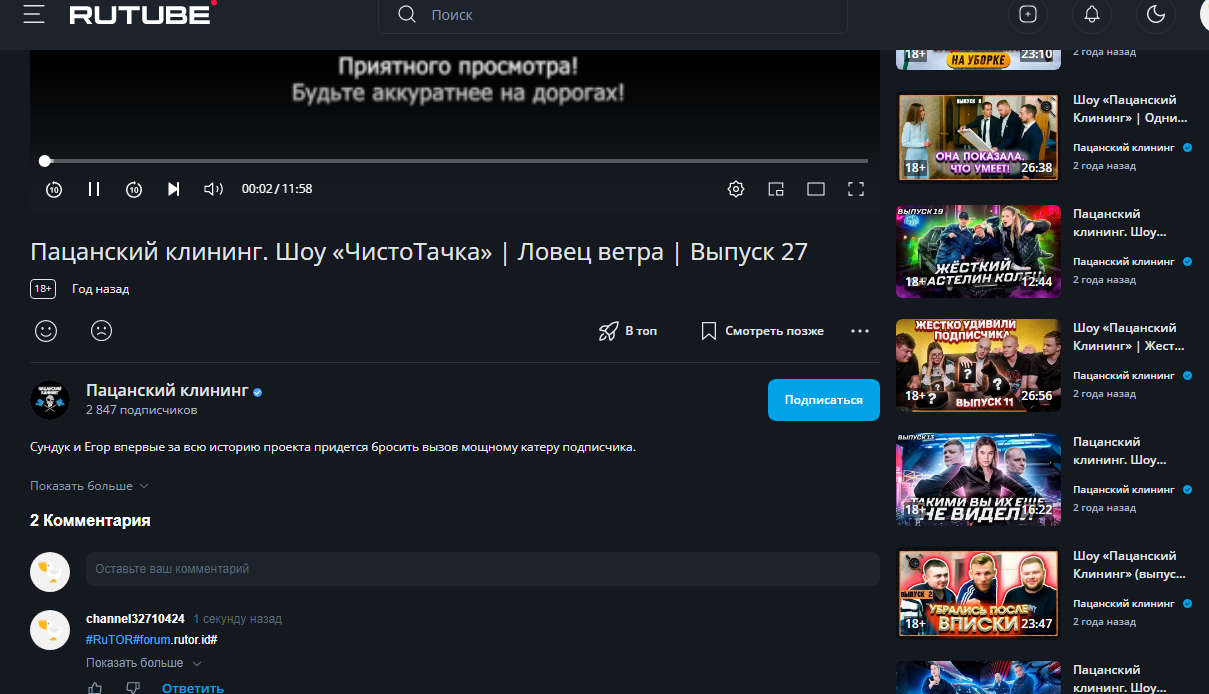Open player settings gear
The width and height of the screenshot is (1209, 694).
click(736, 189)
